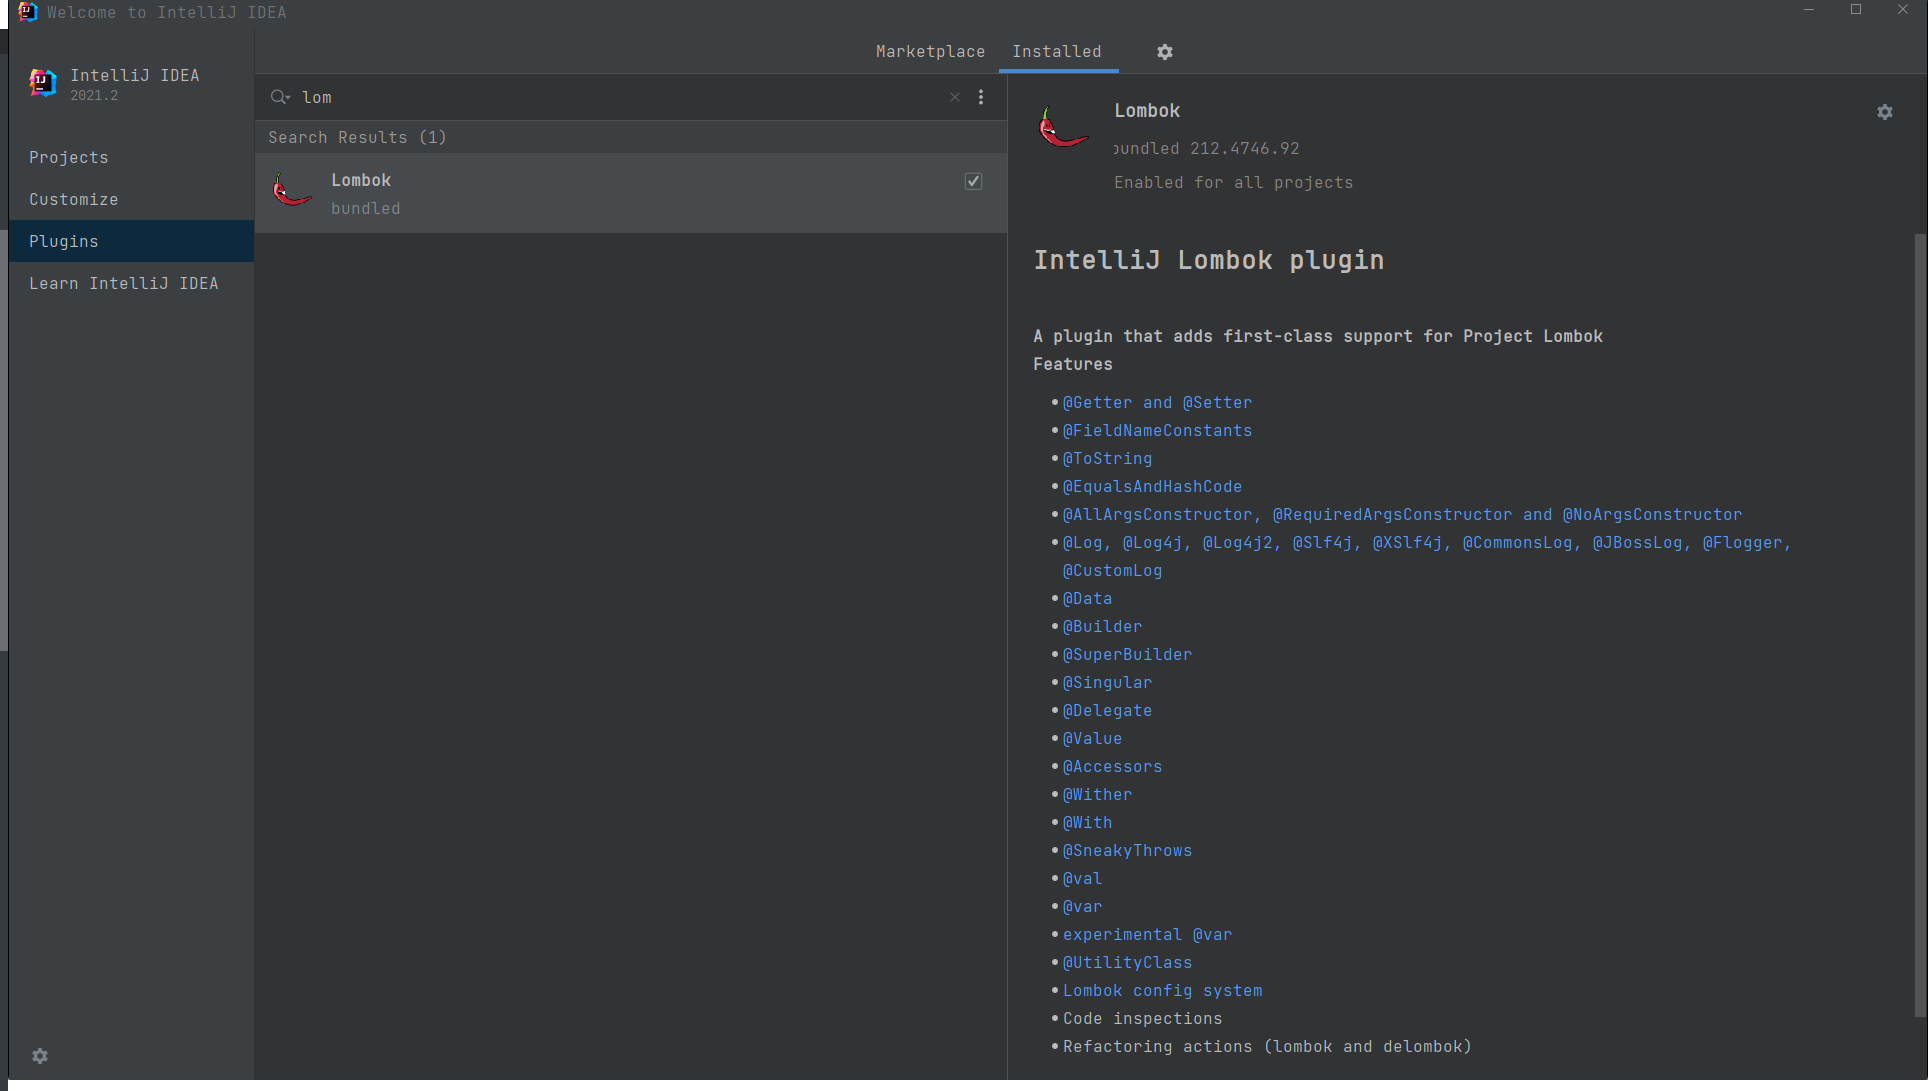The image size is (1928, 1091).
Task: Open search options three-dot menu
Action: pyautogui.click(x=981, y=97)
